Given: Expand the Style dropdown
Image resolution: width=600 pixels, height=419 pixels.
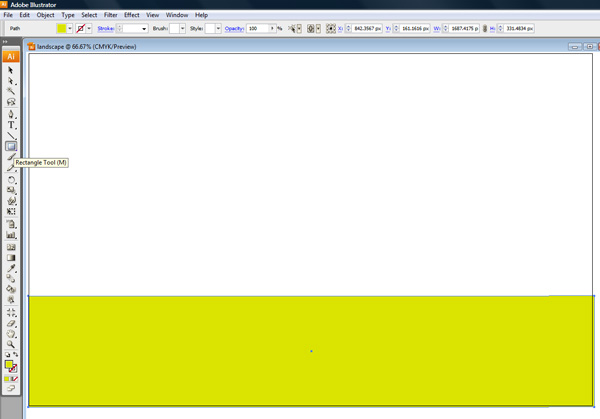Looking at the screenshot, I should tap(218, 28).
